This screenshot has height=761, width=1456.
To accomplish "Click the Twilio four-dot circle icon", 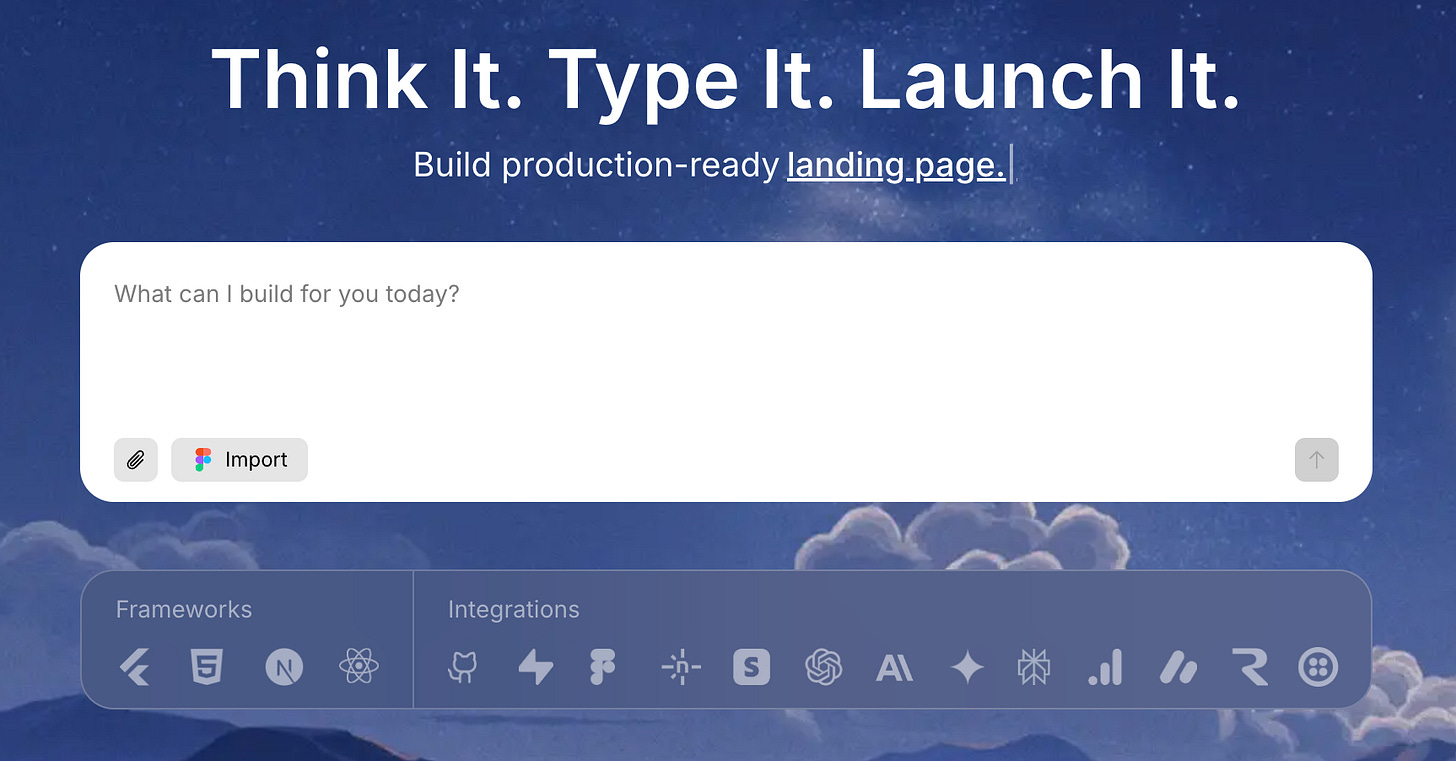I will coord(1318,667).
